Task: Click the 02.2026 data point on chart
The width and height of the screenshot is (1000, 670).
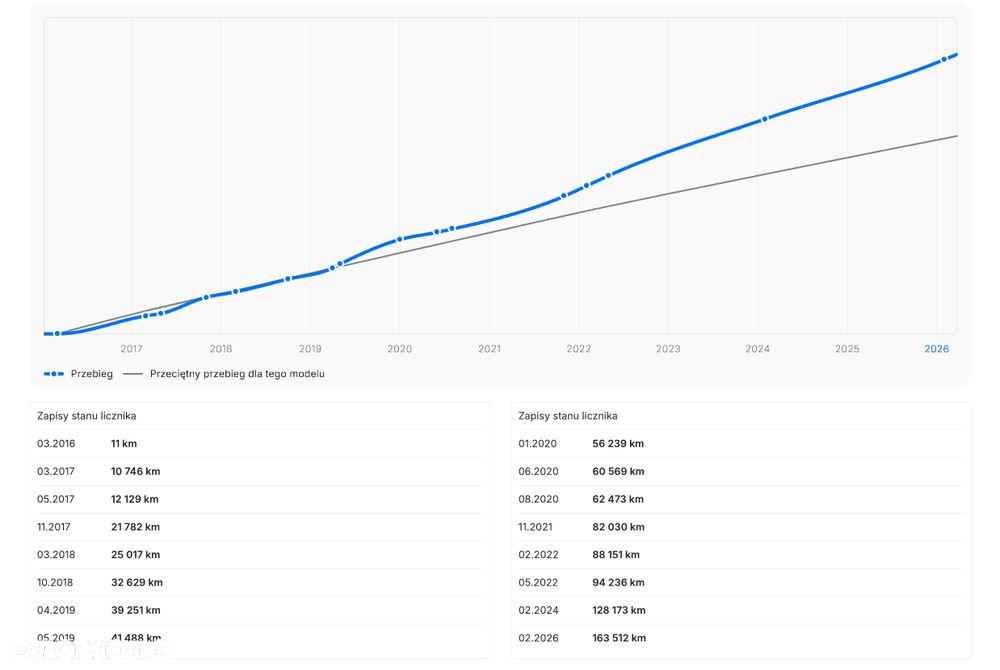Action: click(944, 60)
